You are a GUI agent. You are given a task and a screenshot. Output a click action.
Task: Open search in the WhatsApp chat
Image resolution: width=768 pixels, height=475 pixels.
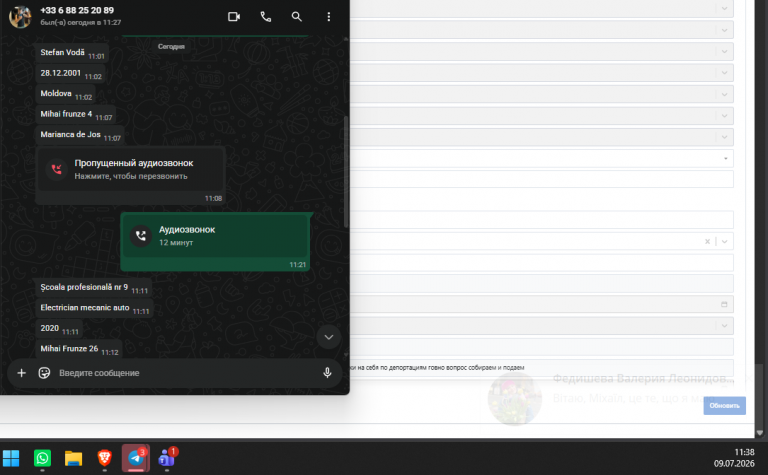[296, 17]
